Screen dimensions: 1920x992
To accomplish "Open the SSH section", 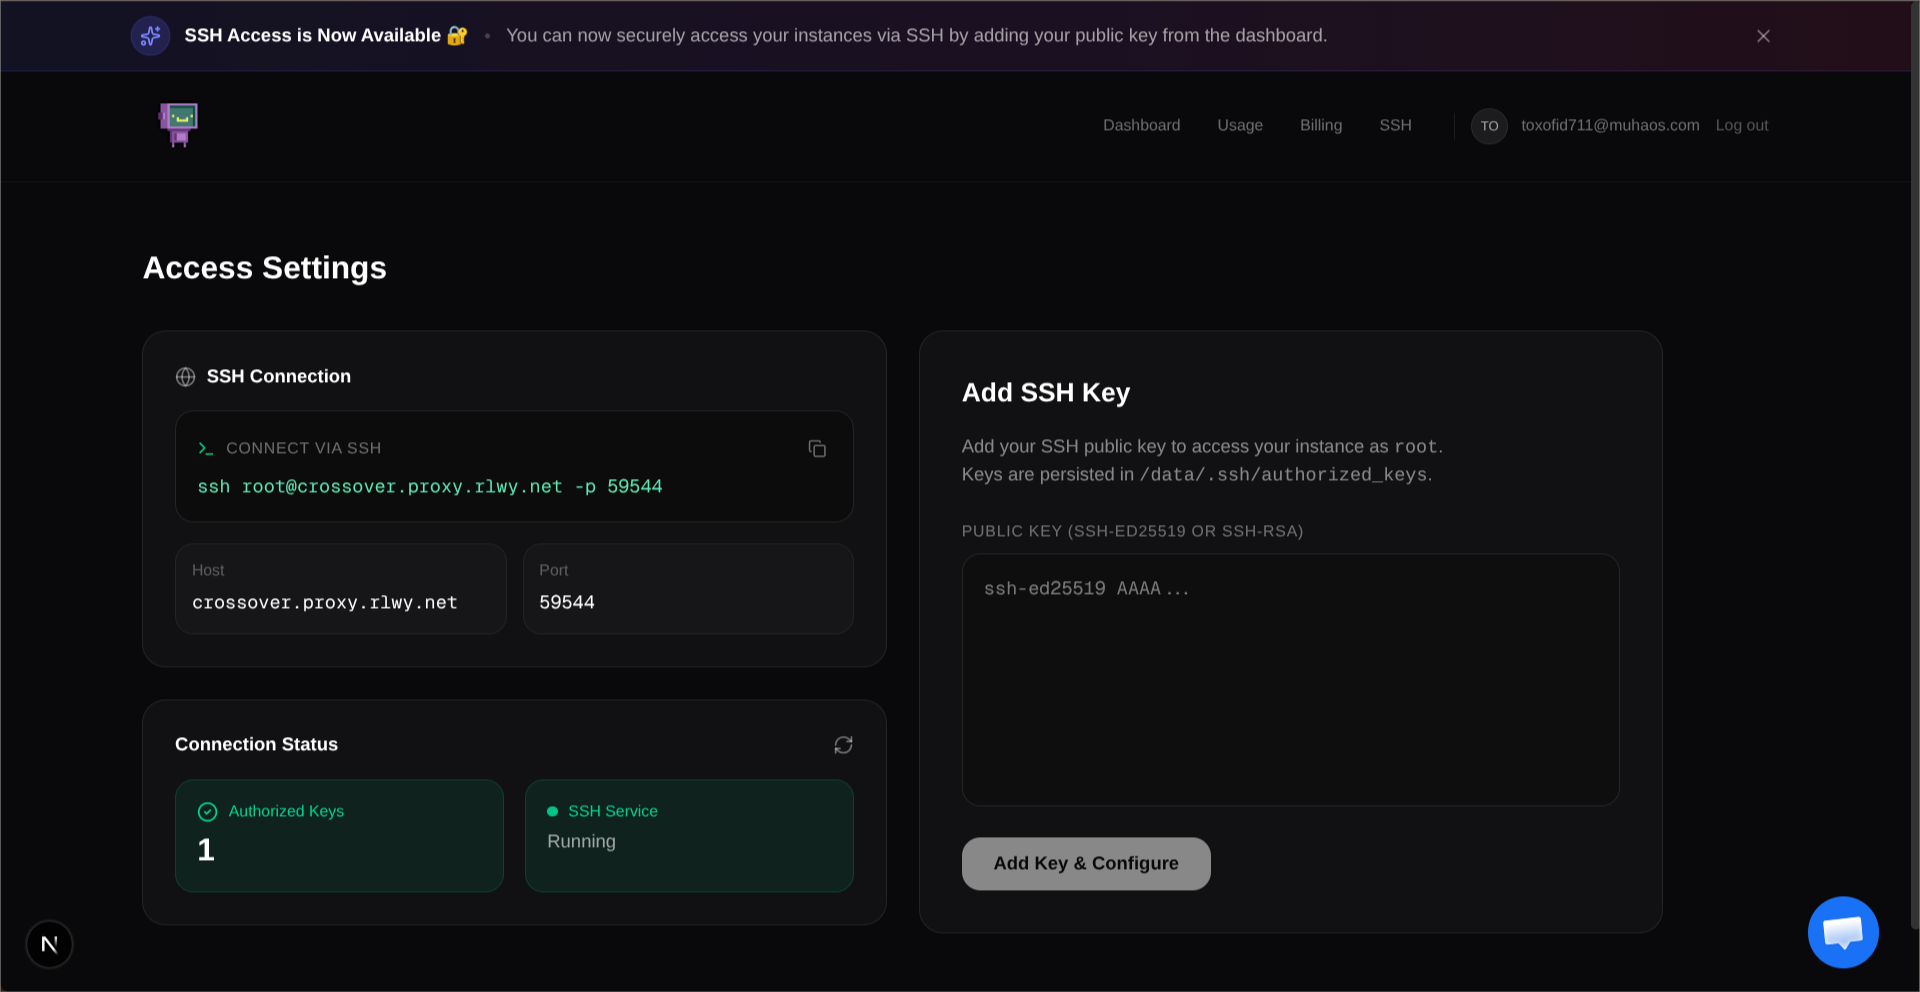I will pos(1396,125).
